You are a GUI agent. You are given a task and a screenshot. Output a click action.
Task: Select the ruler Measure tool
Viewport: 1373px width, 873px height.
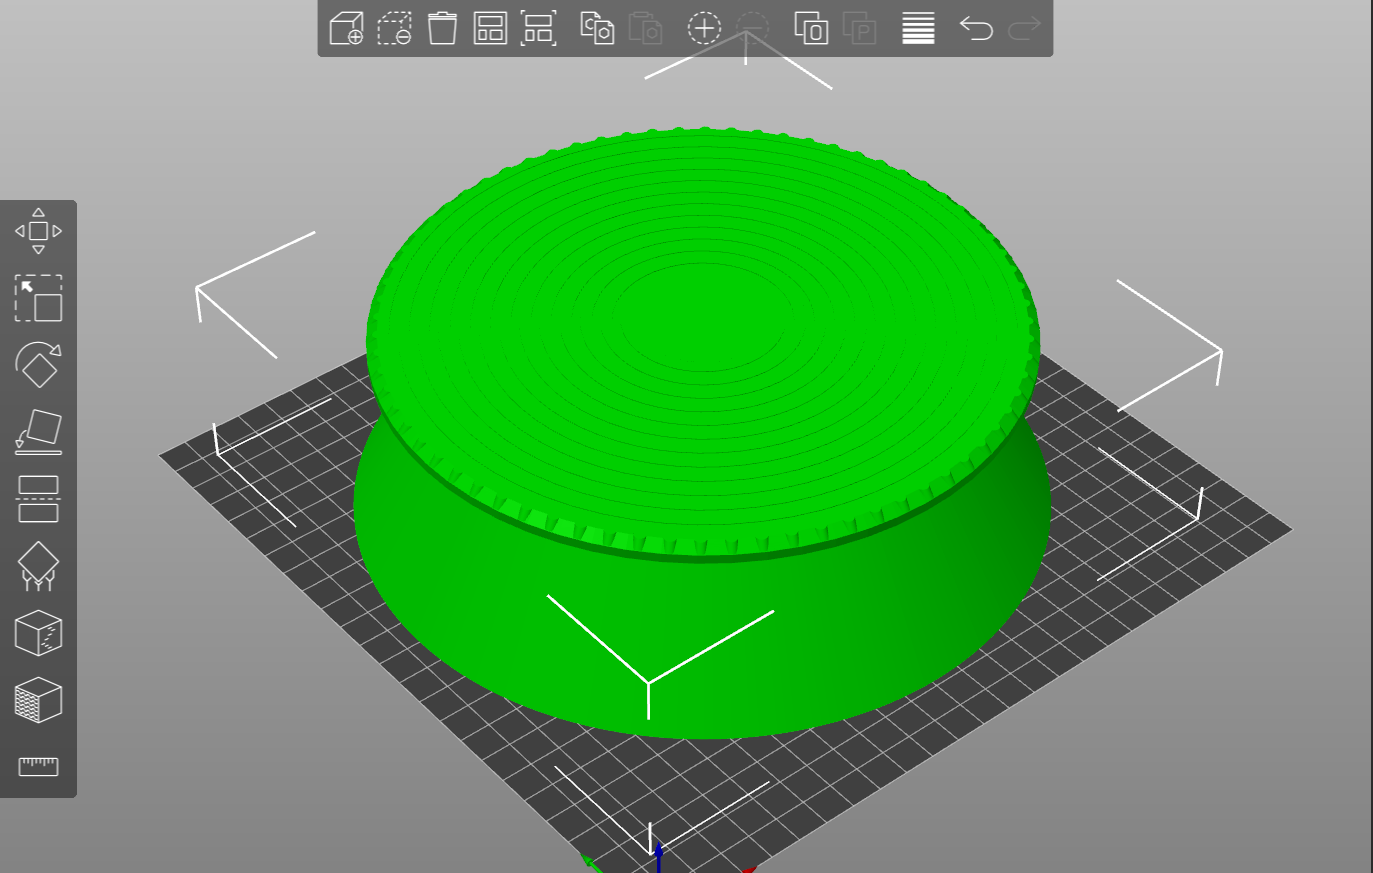[x=38, y=767]
